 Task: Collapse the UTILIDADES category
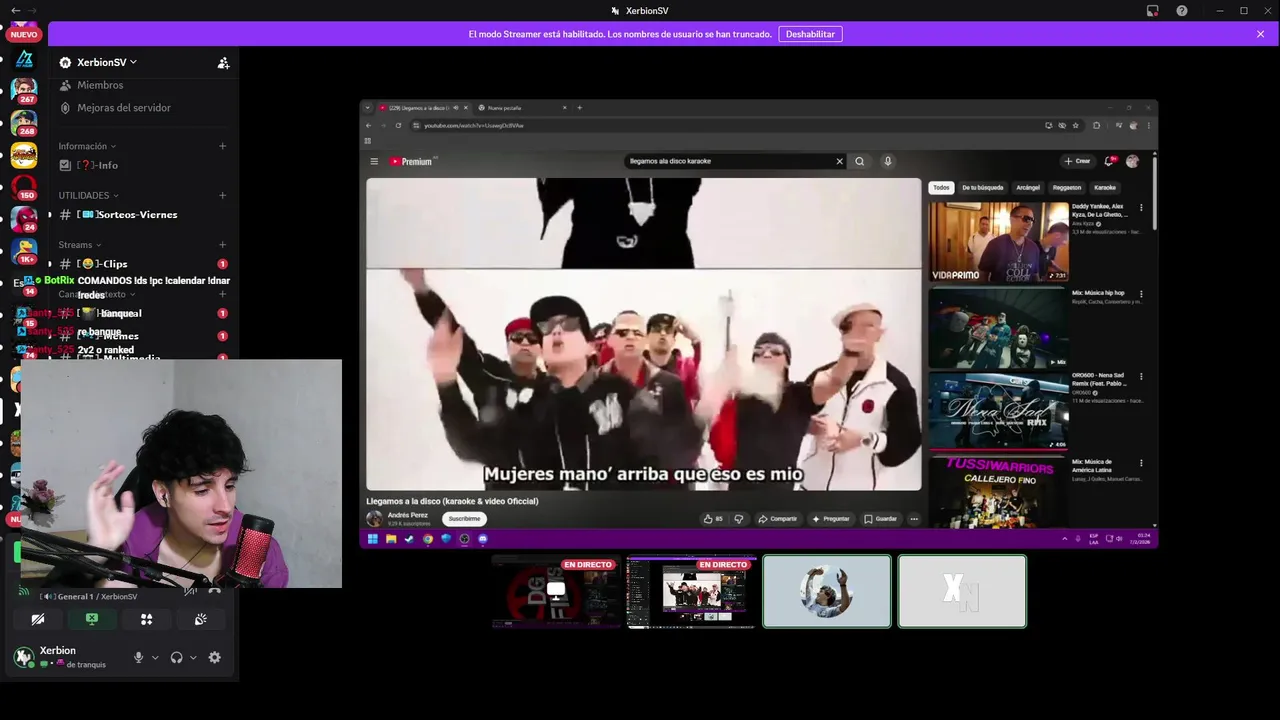pyautogui.click(x=89, y=195)
